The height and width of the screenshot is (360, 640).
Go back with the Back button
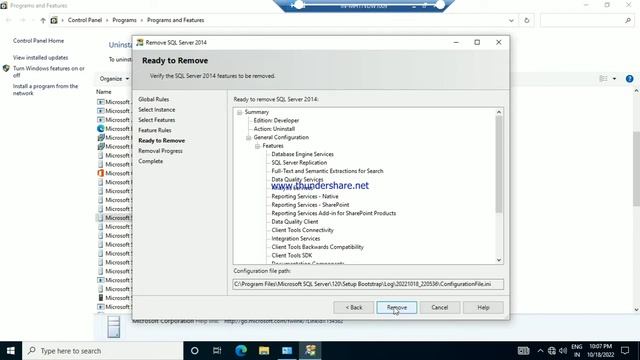353,307
